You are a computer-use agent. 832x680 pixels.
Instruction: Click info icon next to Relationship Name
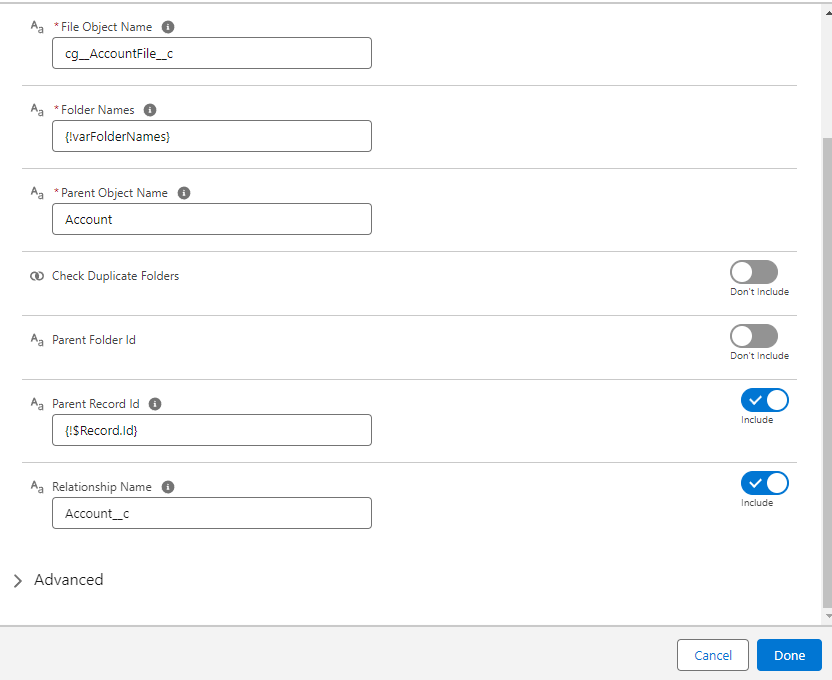pos(168,487)
